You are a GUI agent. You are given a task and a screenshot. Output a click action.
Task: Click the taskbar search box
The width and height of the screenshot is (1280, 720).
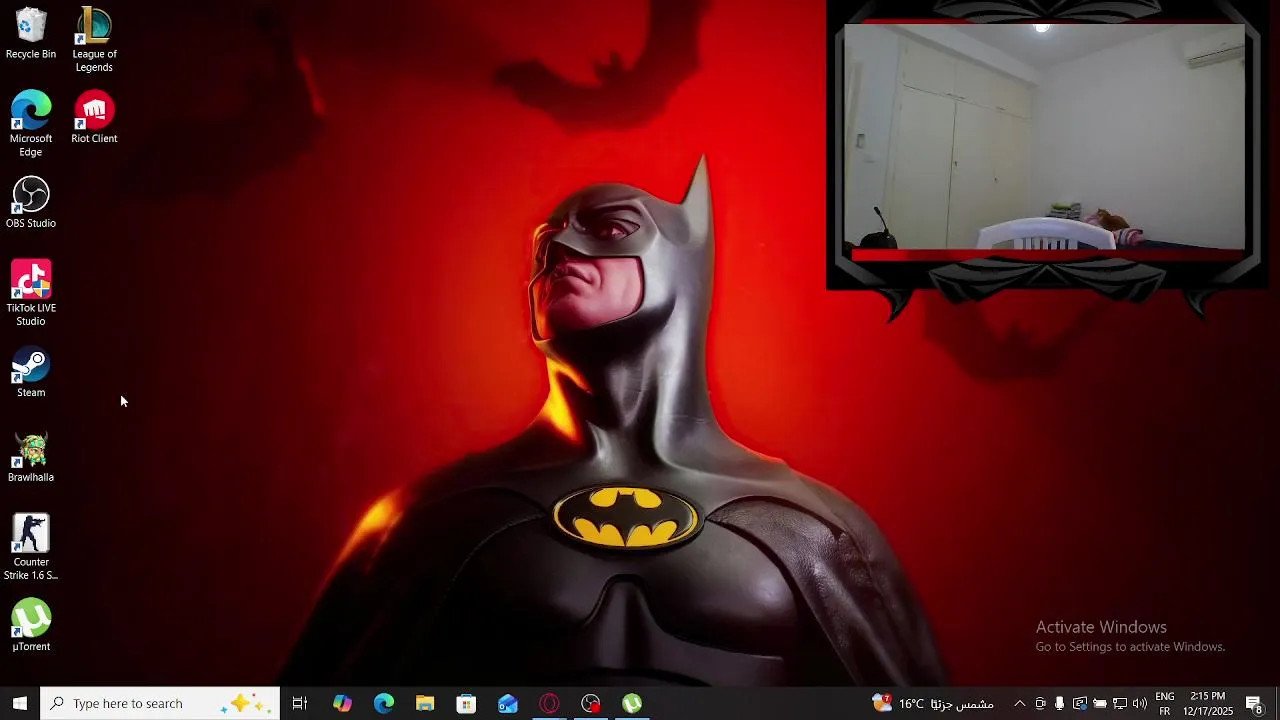(x=160, y=703)
